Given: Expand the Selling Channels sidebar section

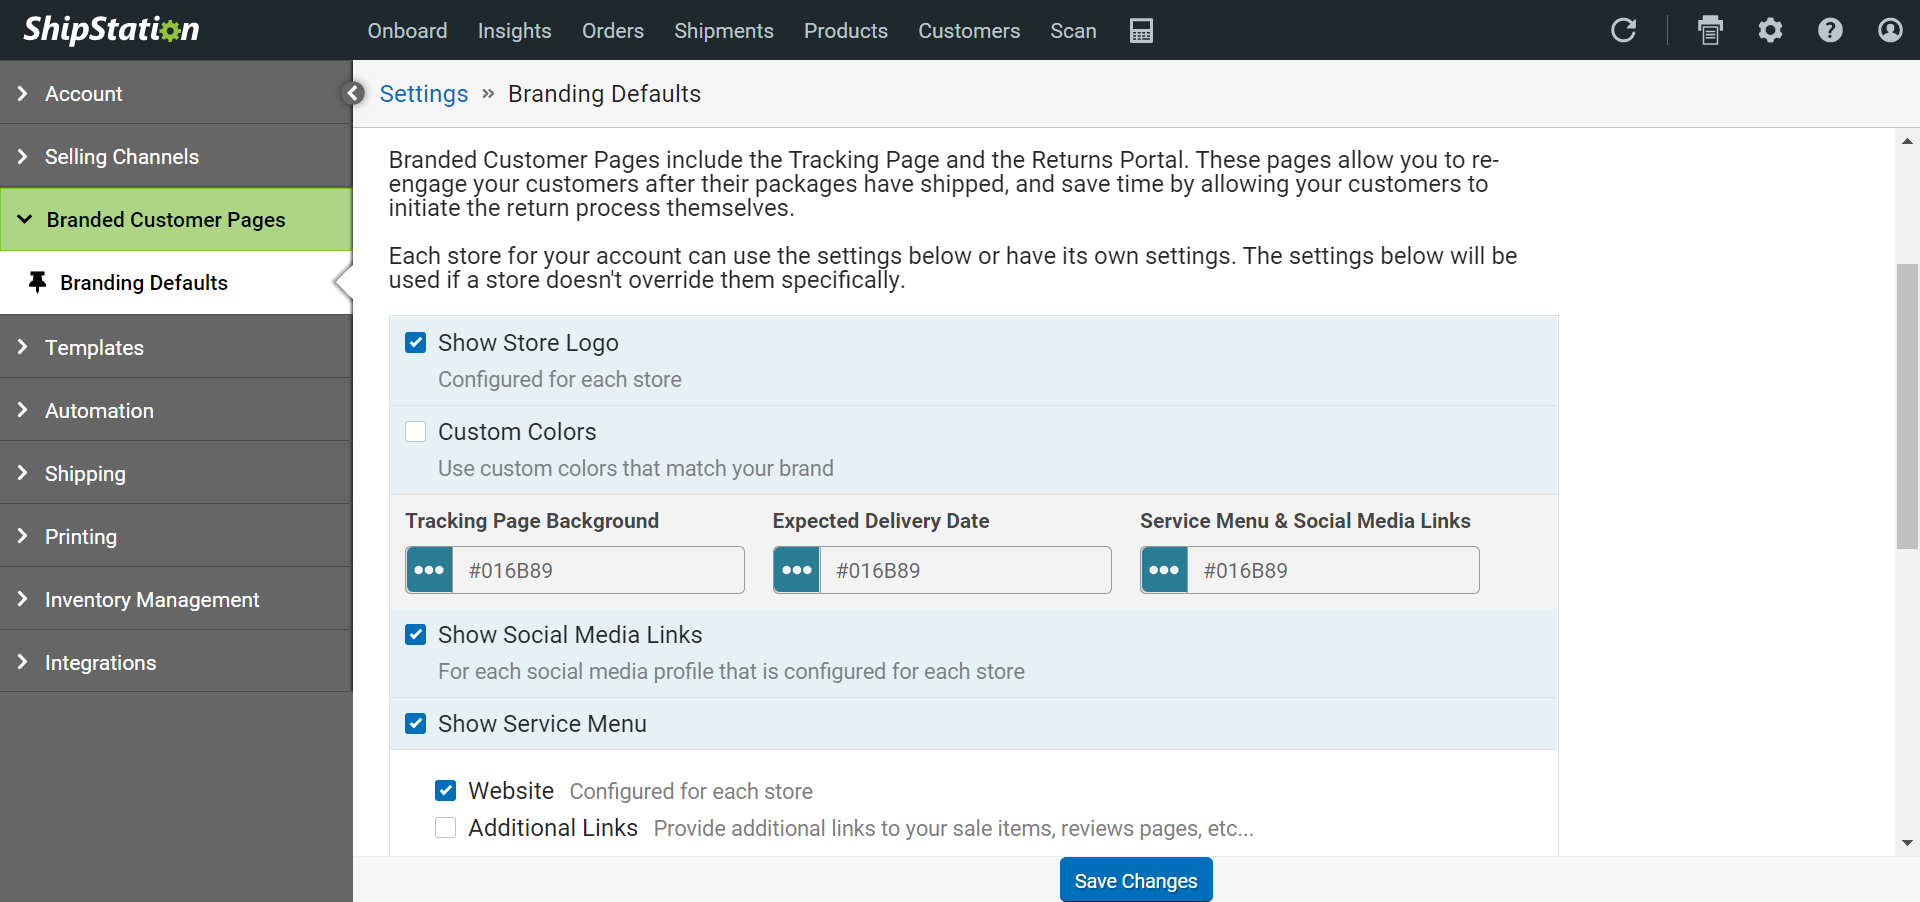Looking at the screenshot, I should pos(122,157).
